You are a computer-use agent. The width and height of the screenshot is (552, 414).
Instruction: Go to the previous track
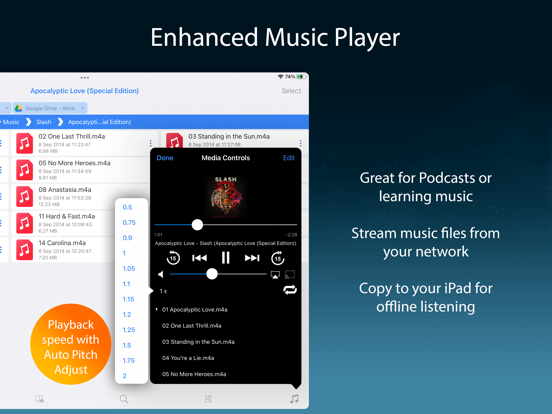[199, 258]
